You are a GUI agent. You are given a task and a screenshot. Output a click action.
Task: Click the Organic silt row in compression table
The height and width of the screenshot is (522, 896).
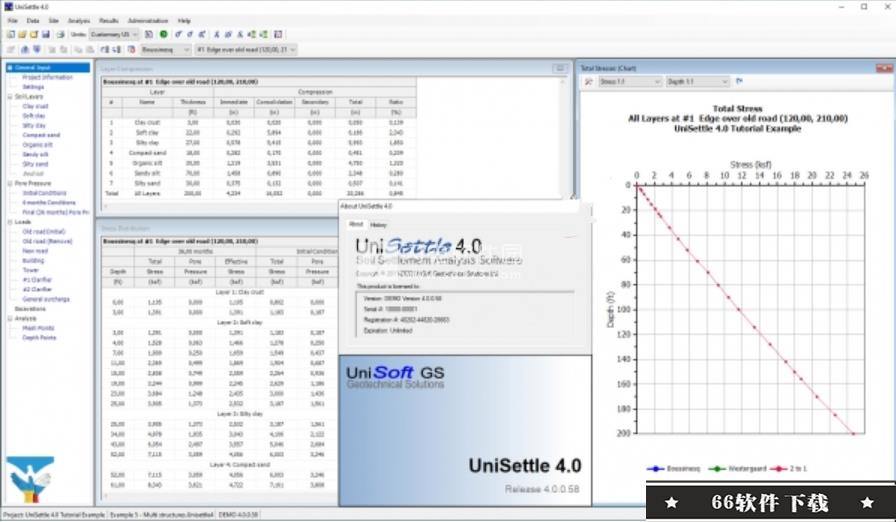click(x=259, y=163)
